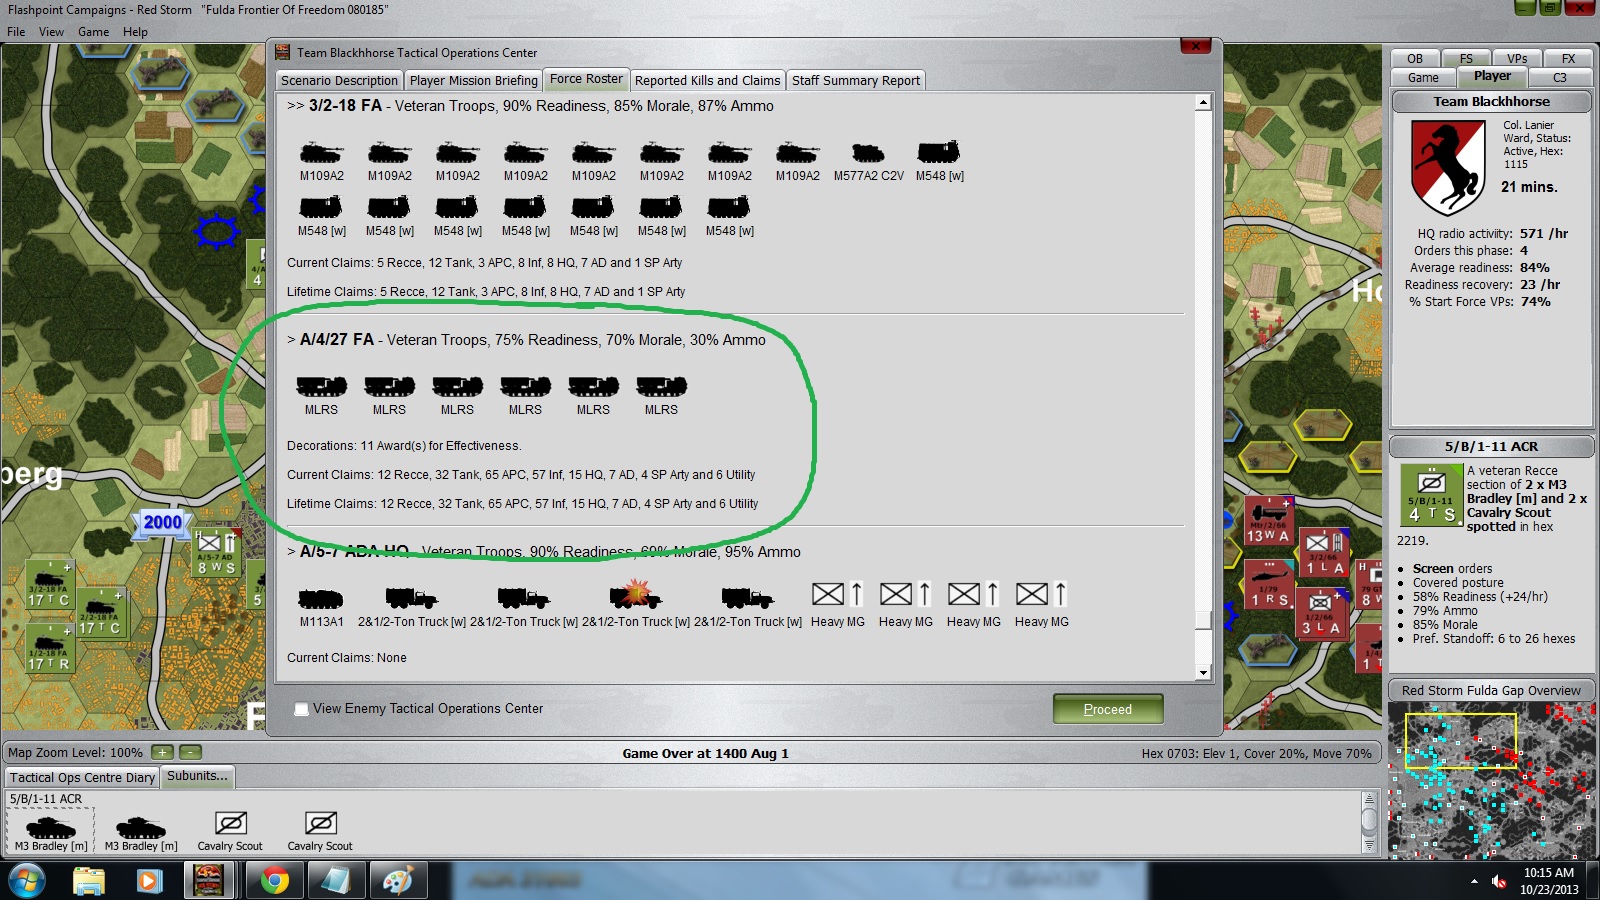
Task: Click the red 1 L A enemy counter
Action: [1324, 553]
